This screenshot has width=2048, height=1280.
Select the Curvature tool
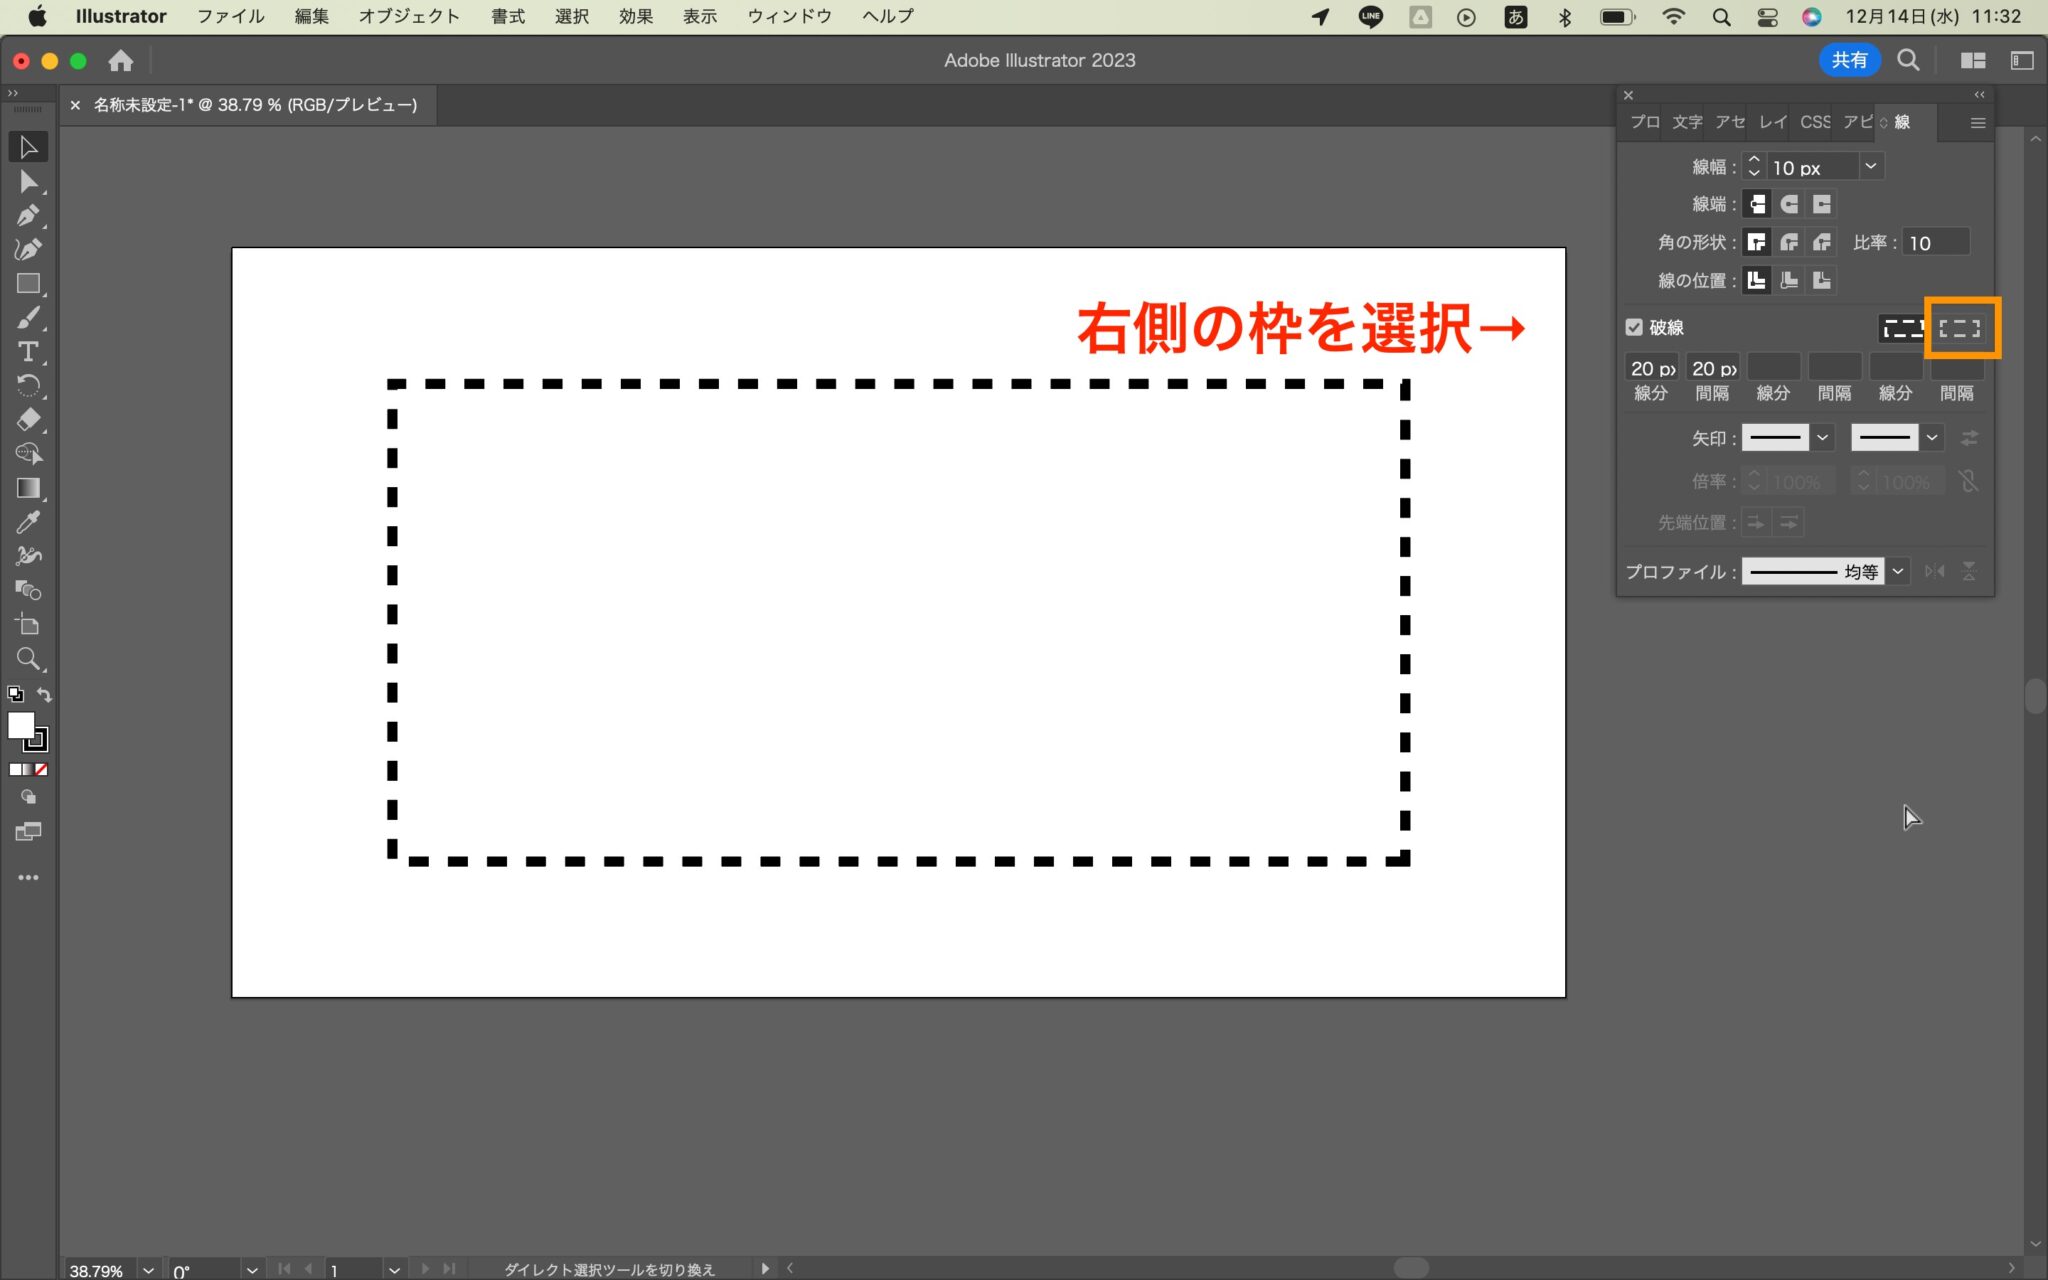pos(28,249)
